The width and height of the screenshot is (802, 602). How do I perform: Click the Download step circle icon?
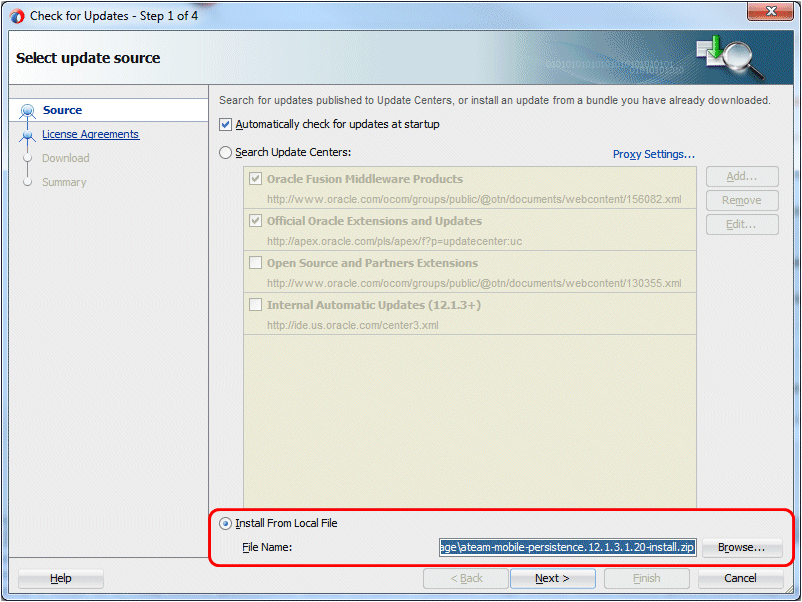point(28,158)
